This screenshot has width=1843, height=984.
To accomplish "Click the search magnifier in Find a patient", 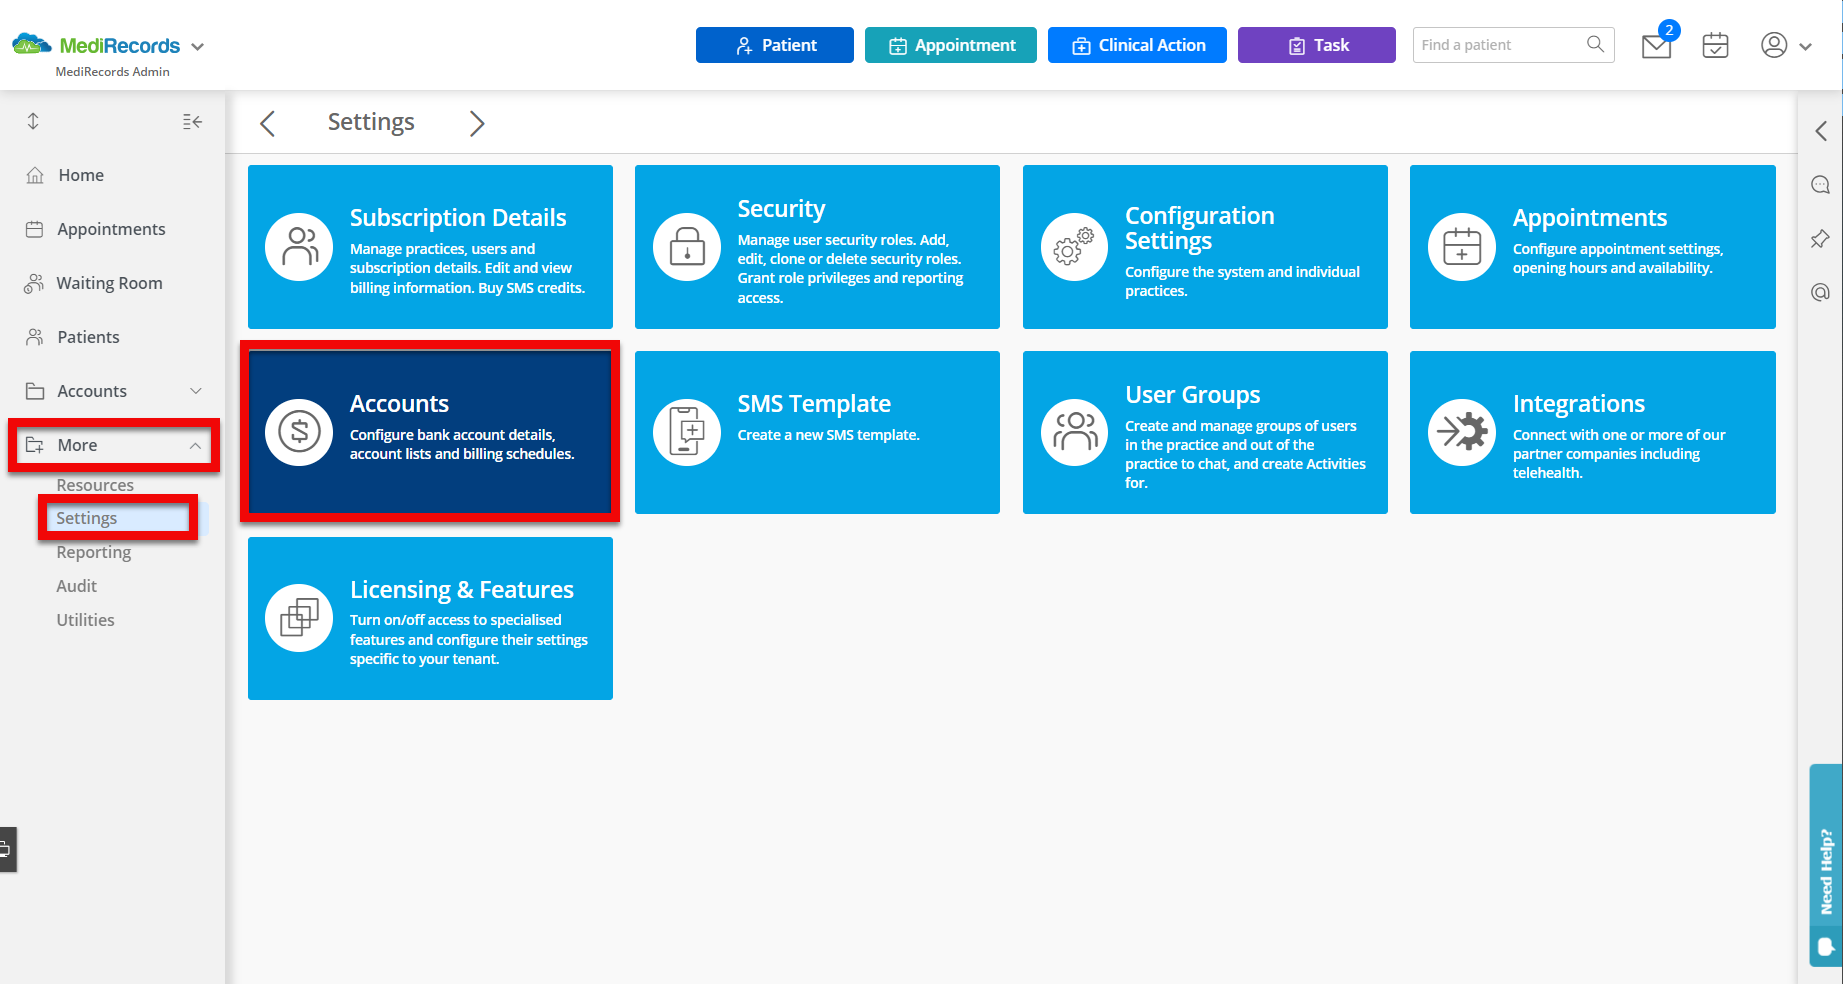I will tap(1594, 45).
